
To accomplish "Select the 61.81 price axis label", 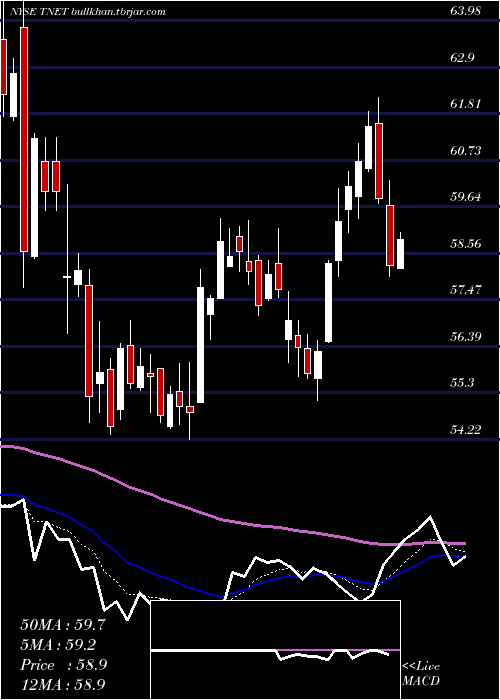I will 466,104.
